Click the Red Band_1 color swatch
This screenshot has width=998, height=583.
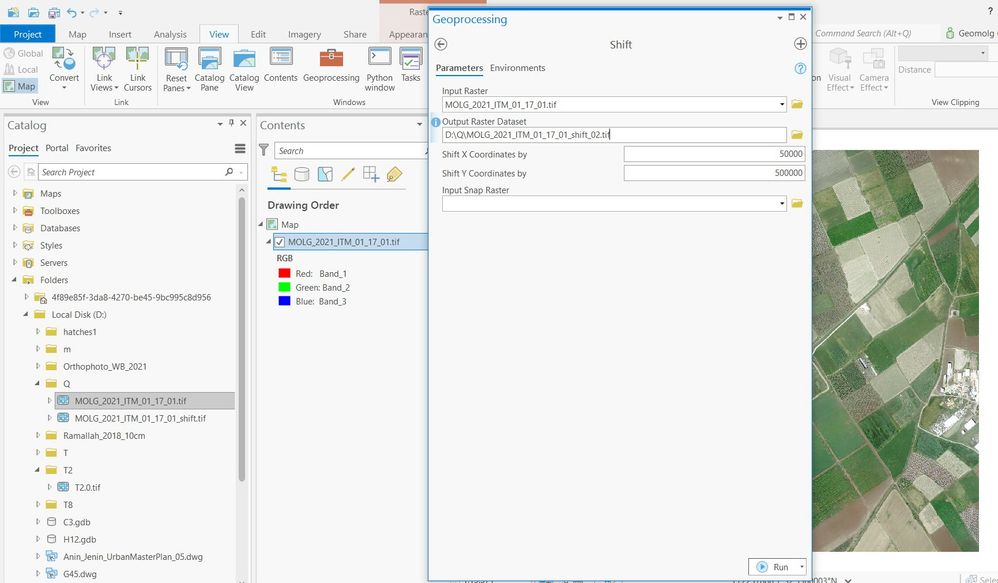[285, 273]
